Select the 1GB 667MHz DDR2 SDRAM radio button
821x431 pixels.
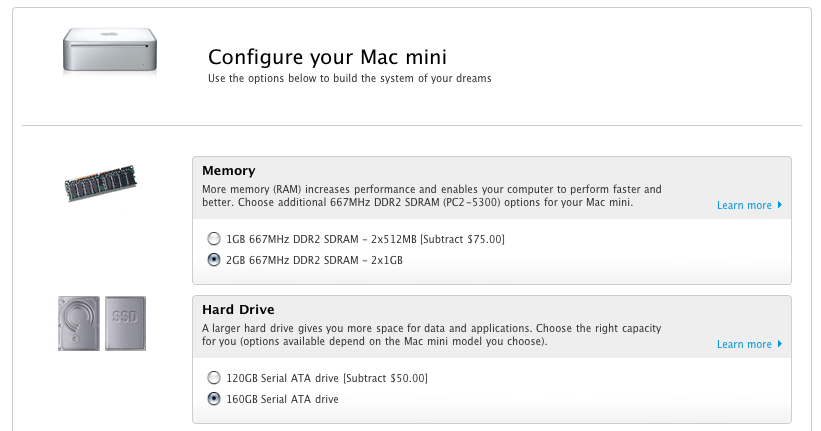pyautogui.click(x=214, y=239)
